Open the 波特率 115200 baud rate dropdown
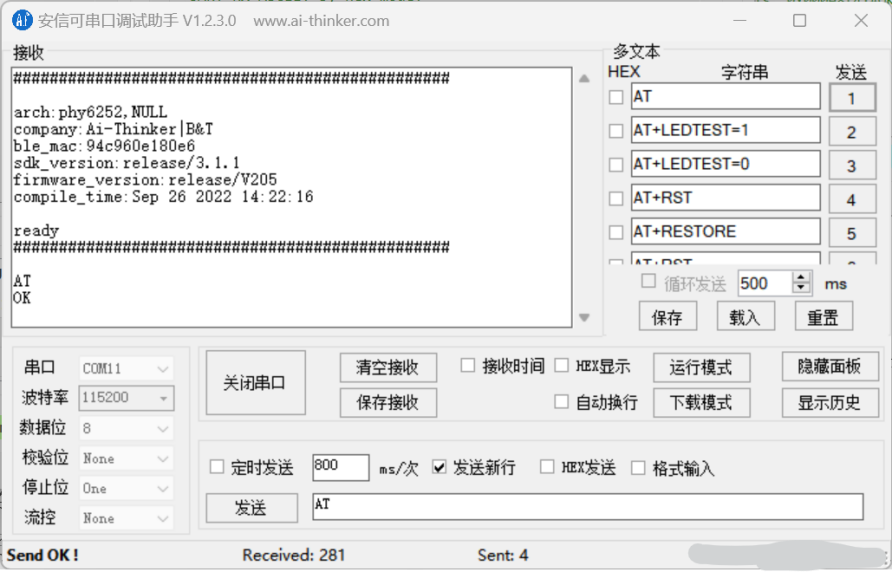 click(126, 398)
